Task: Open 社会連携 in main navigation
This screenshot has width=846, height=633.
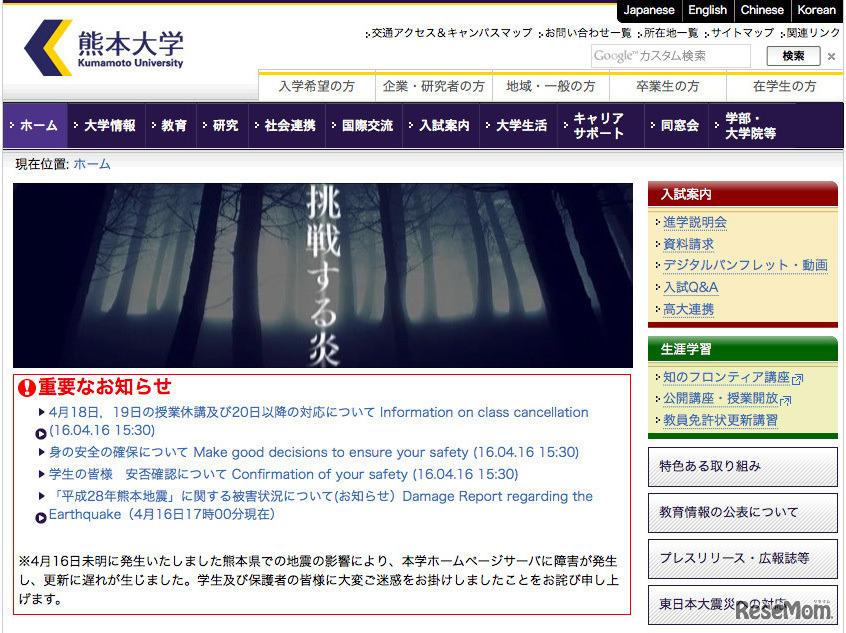Action: (287, 125)
